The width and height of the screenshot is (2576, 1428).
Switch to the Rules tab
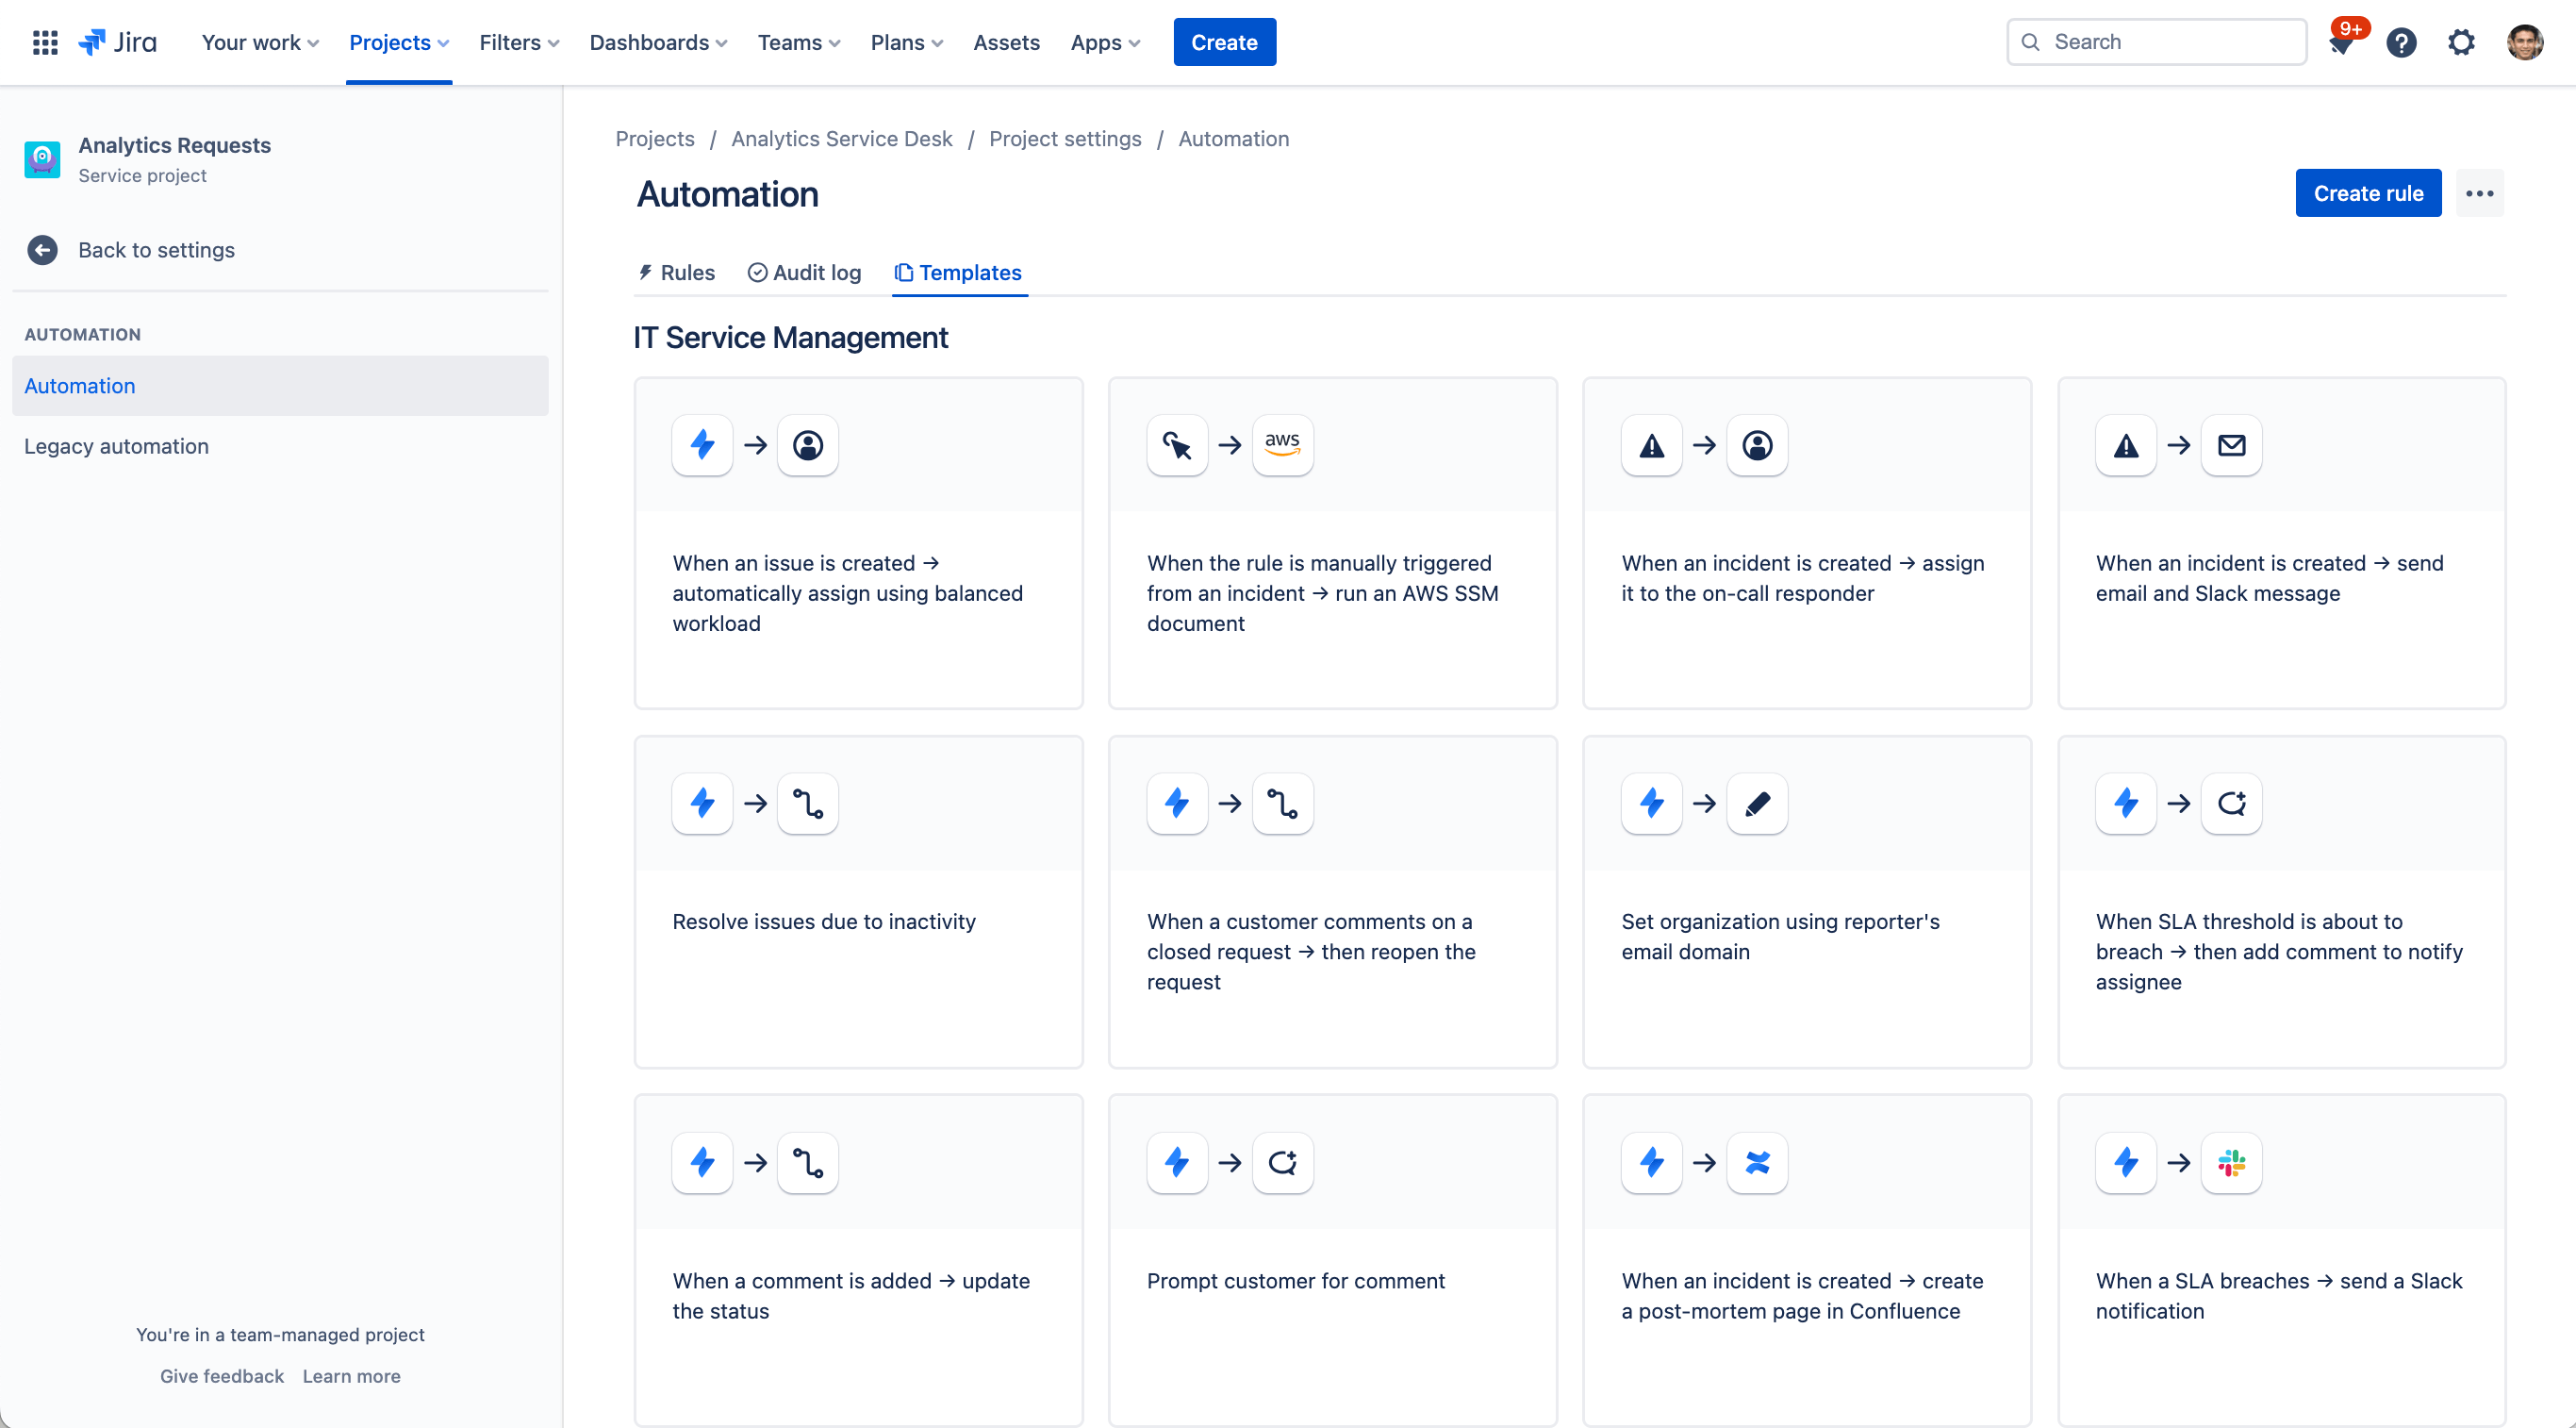click(x=687, y=273)
